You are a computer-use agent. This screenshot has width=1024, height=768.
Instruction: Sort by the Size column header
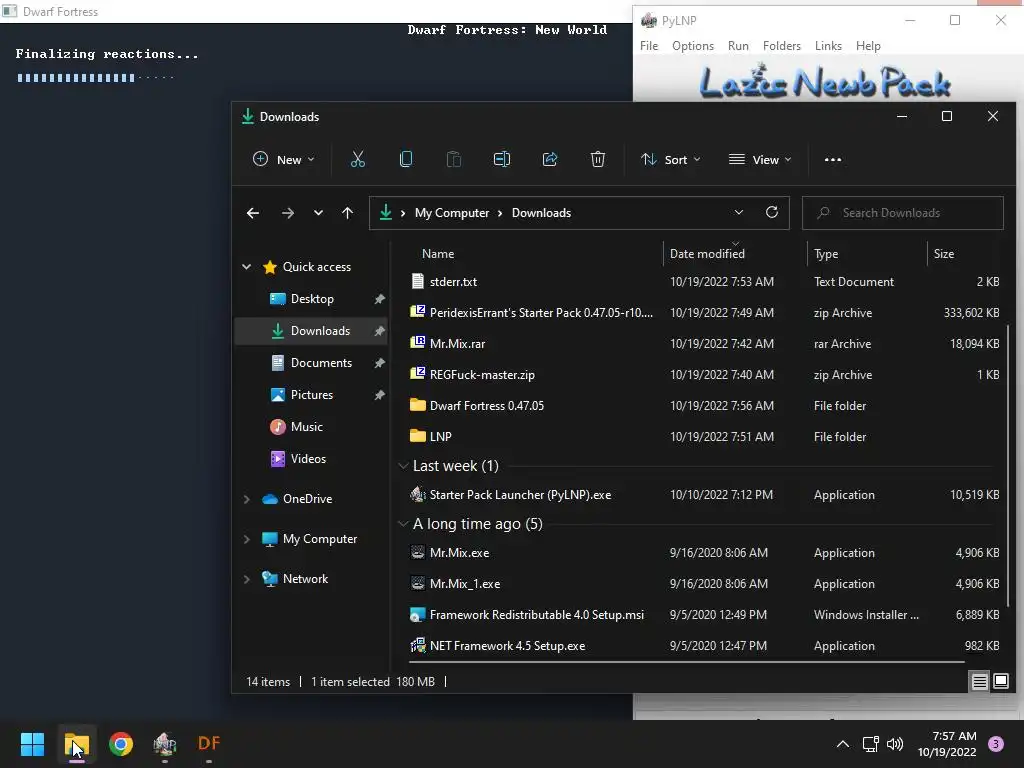click(x=944, y=254)
